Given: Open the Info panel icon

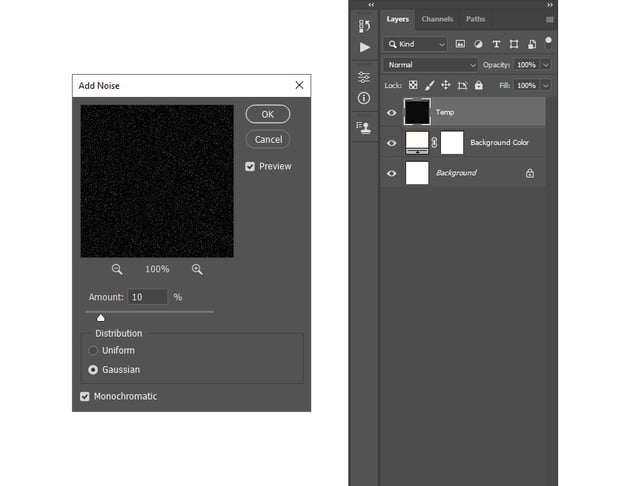Looking at the screenshot, I should (x=364, y=98).
